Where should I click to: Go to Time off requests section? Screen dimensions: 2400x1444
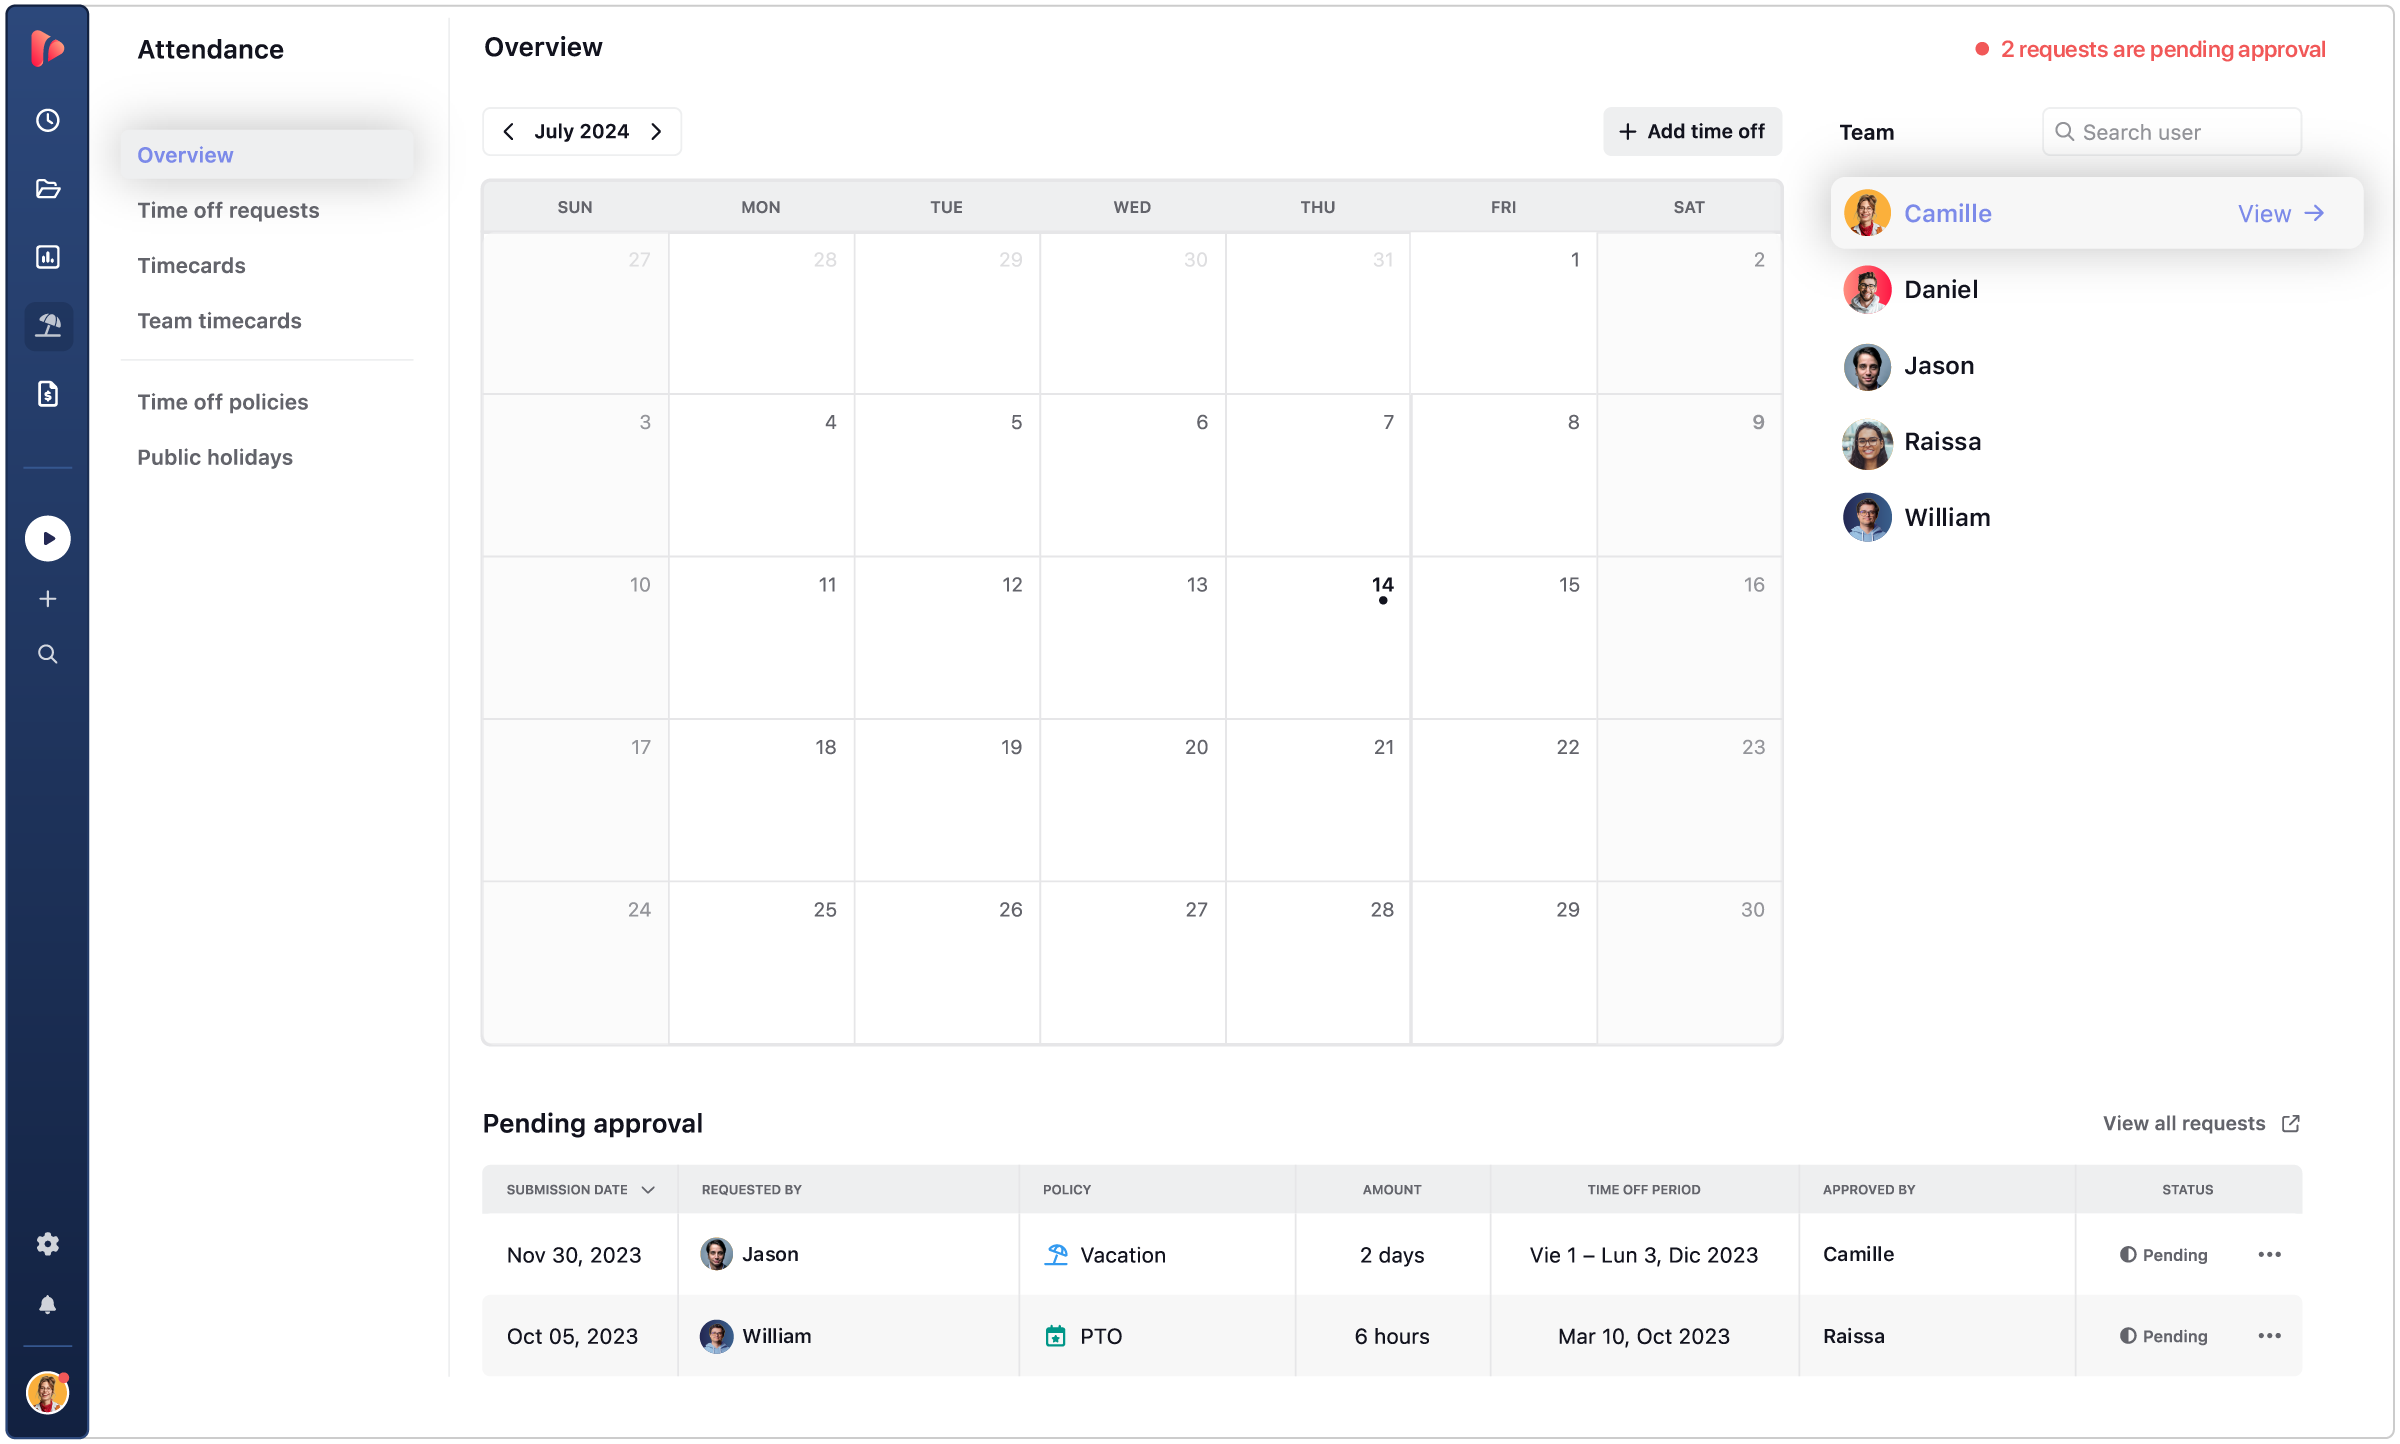(228, 210)
